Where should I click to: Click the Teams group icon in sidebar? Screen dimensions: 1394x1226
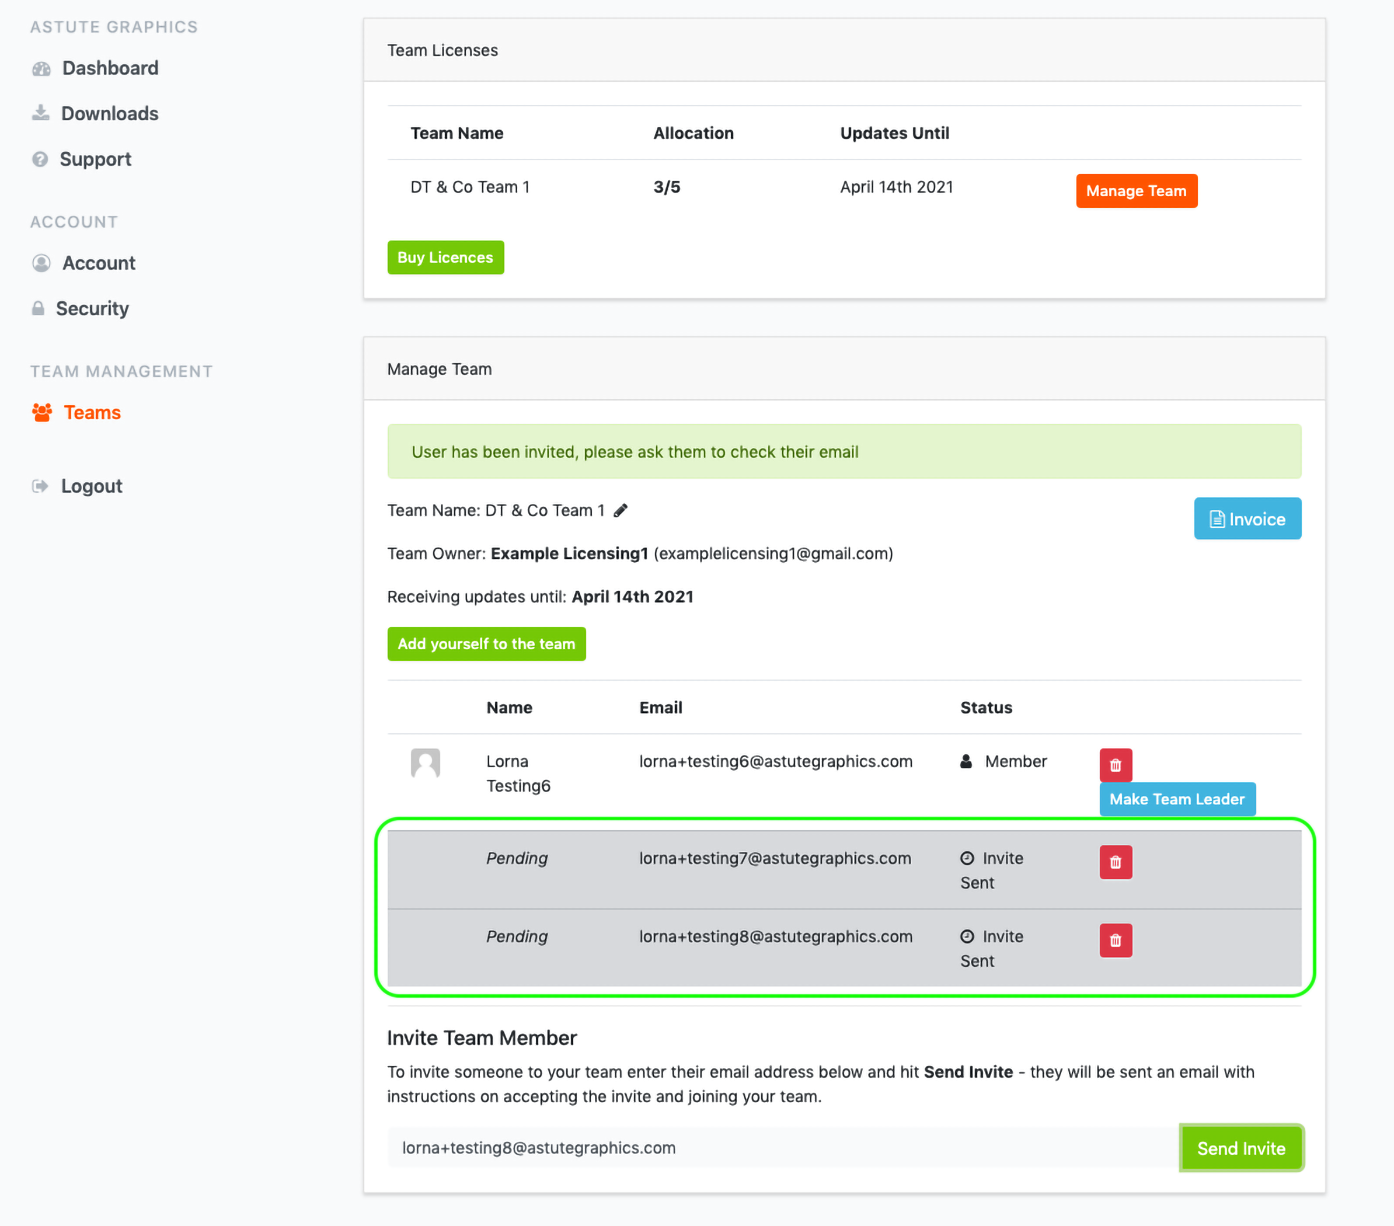(42, 413)
